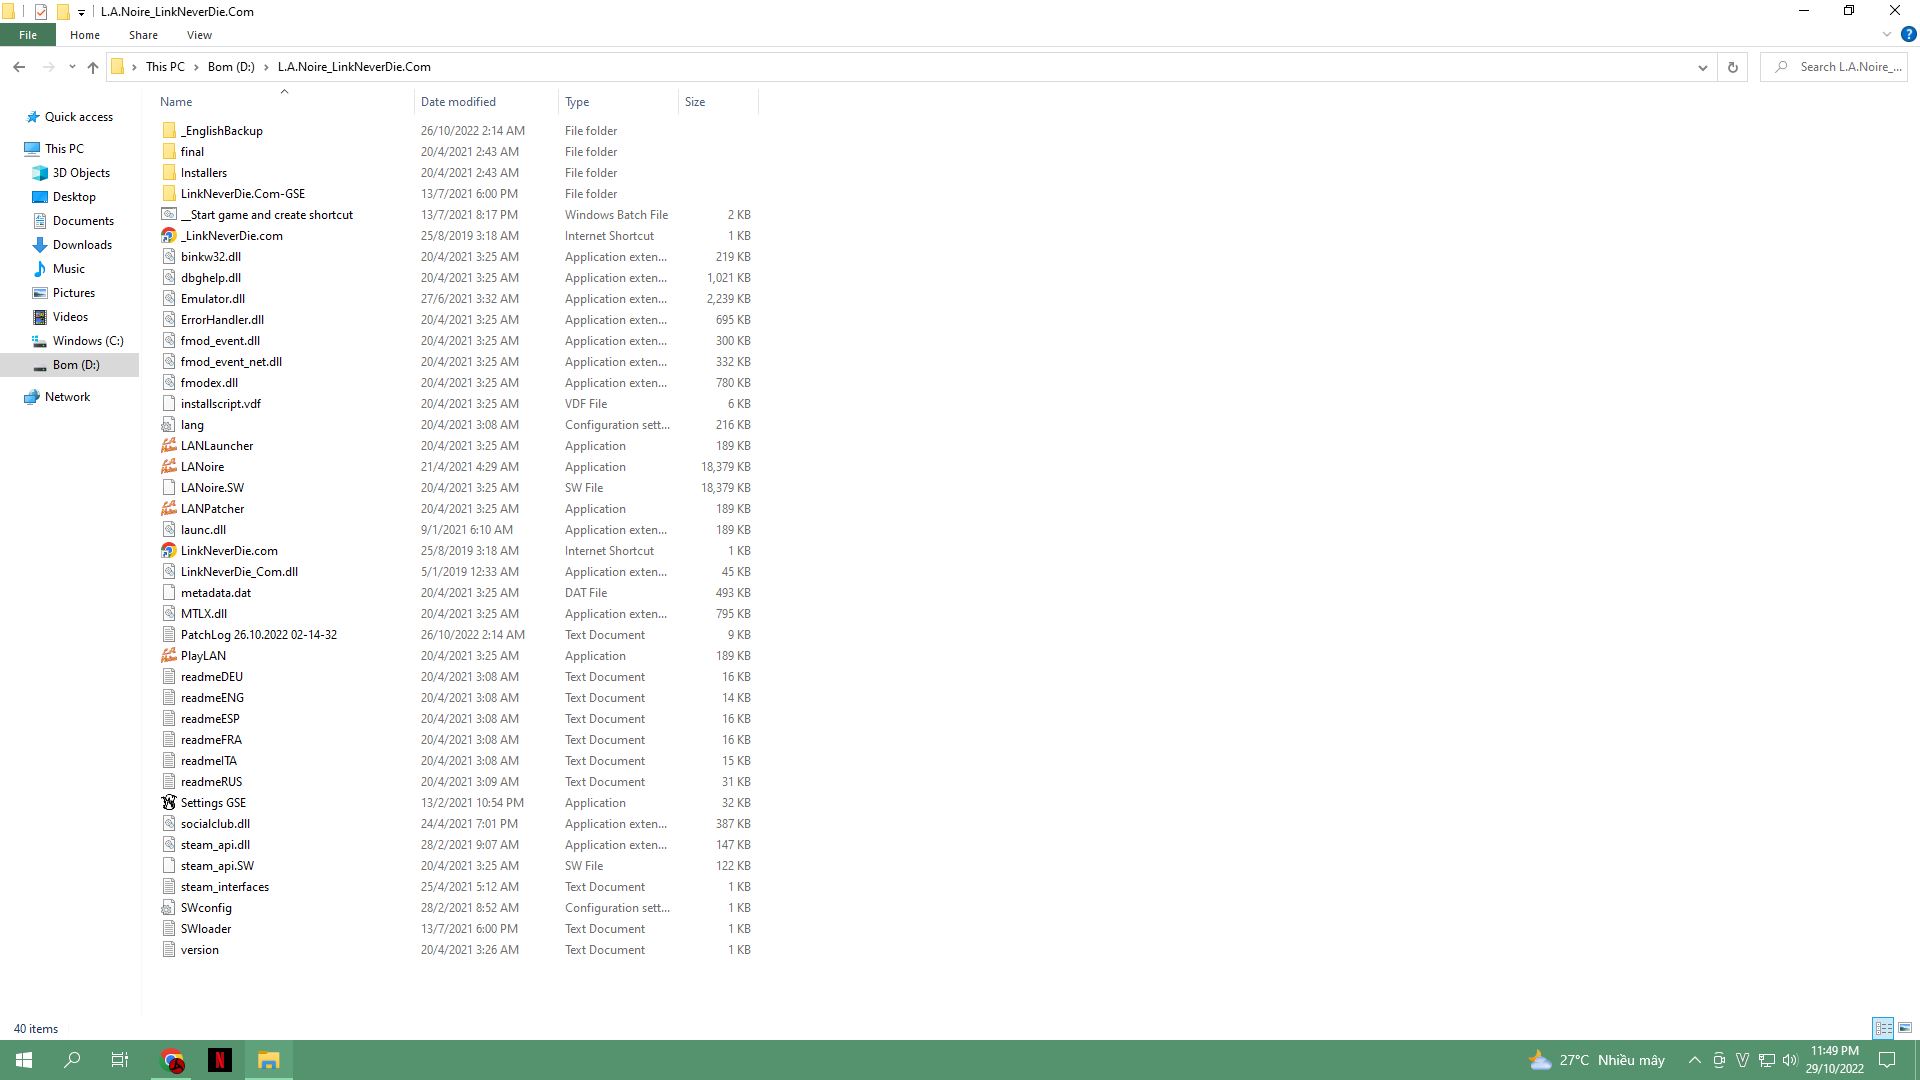1920x1080 pixels.
Task: Click the Bom (D:) breadcrumb
Action: pos(231,67)
